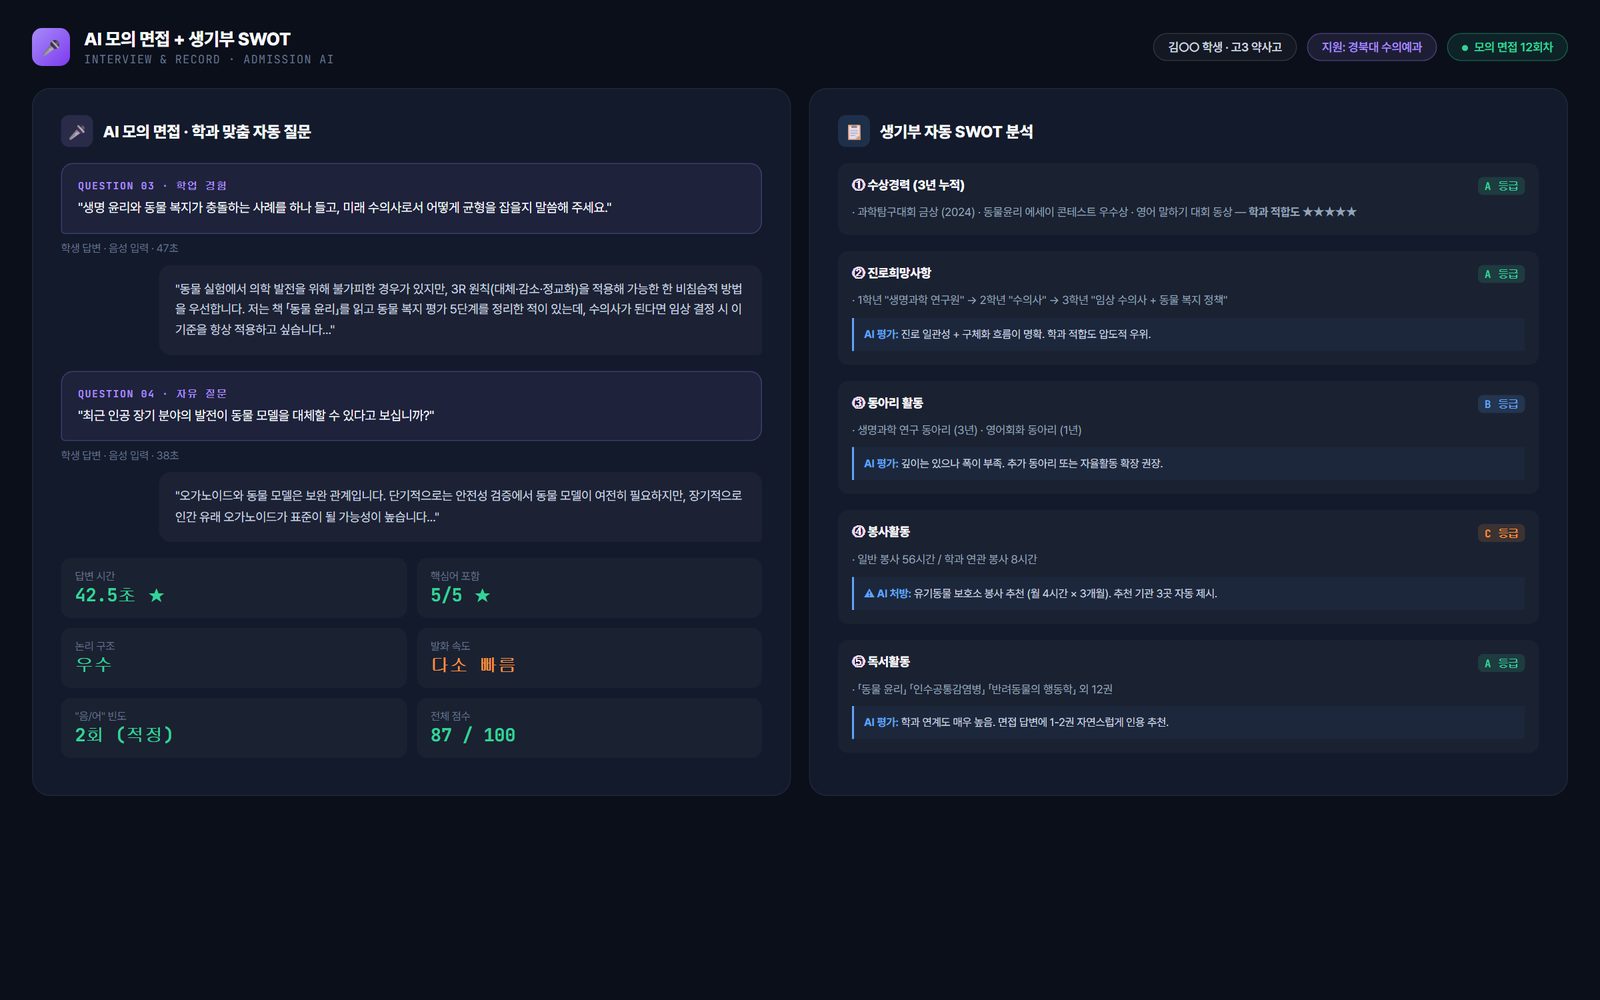The width and height of the screenshot is (1600, 1000).
Task: Click the 1학년 "생명과학 연구원" career progression line
Action: coord(1039,300)
